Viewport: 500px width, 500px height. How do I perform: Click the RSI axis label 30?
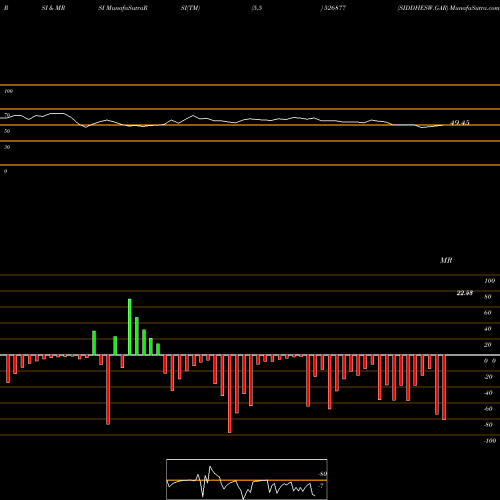(x=7, y=147)
